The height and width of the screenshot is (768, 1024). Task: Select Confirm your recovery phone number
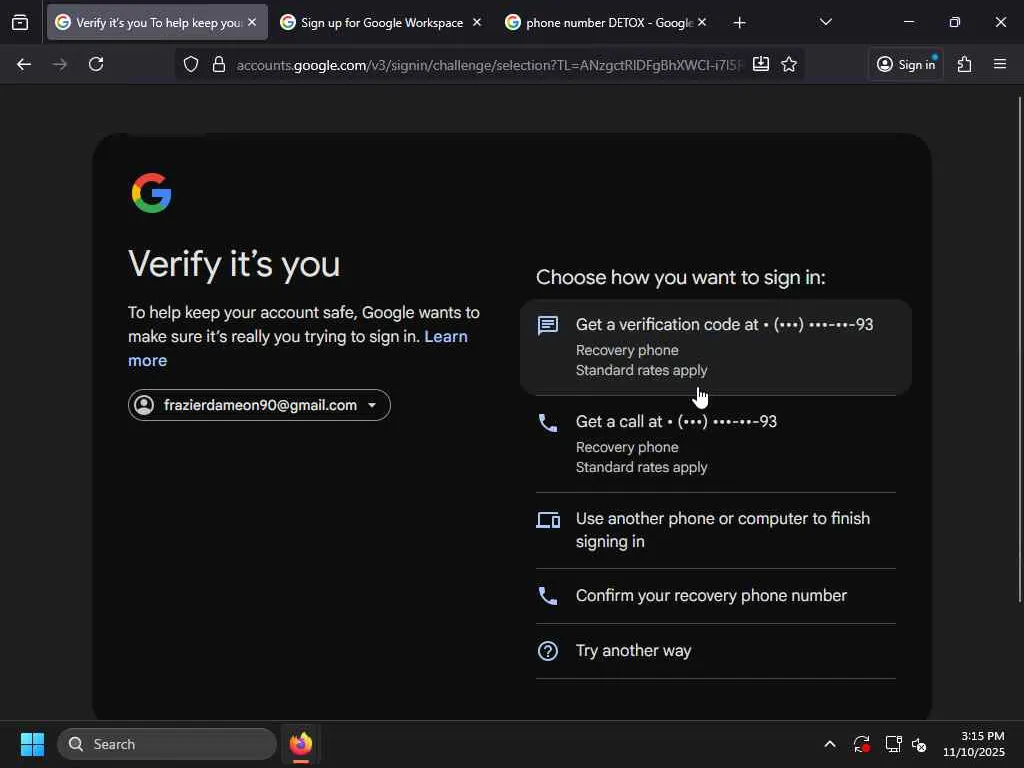(x=716, y=596)
